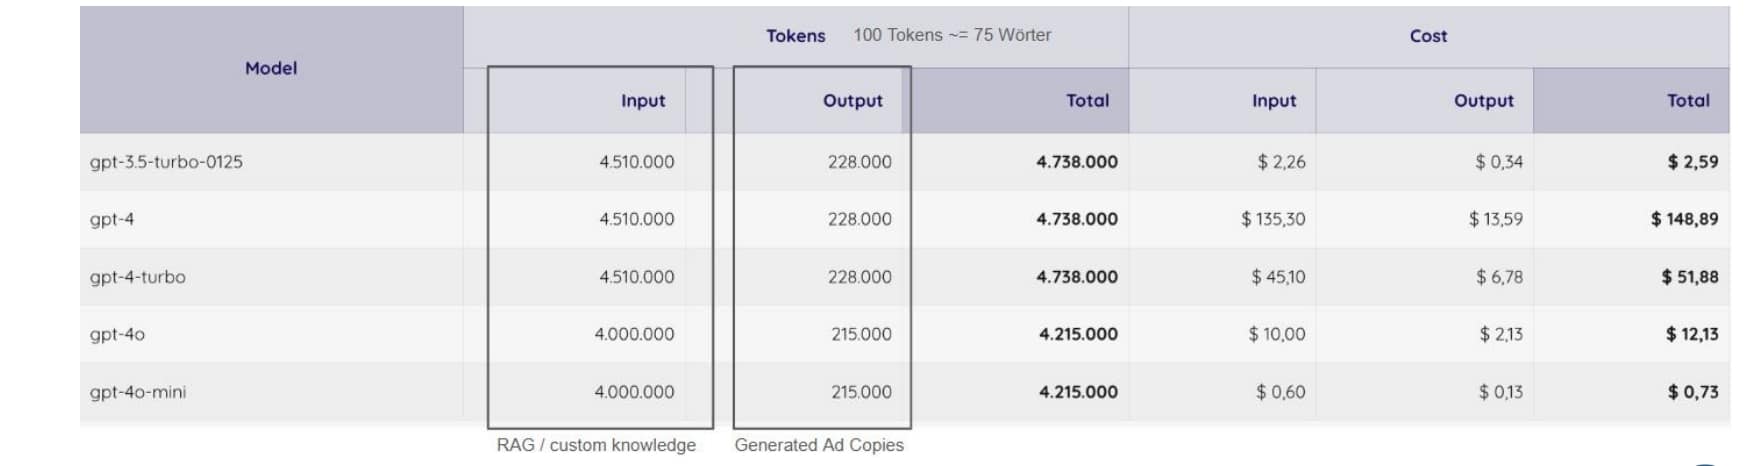The width and height of the screenshot is (1750, 466).
Task: Select the gpt-3.5-turbo-0125 model row
Action: click(x=166, y=162)
